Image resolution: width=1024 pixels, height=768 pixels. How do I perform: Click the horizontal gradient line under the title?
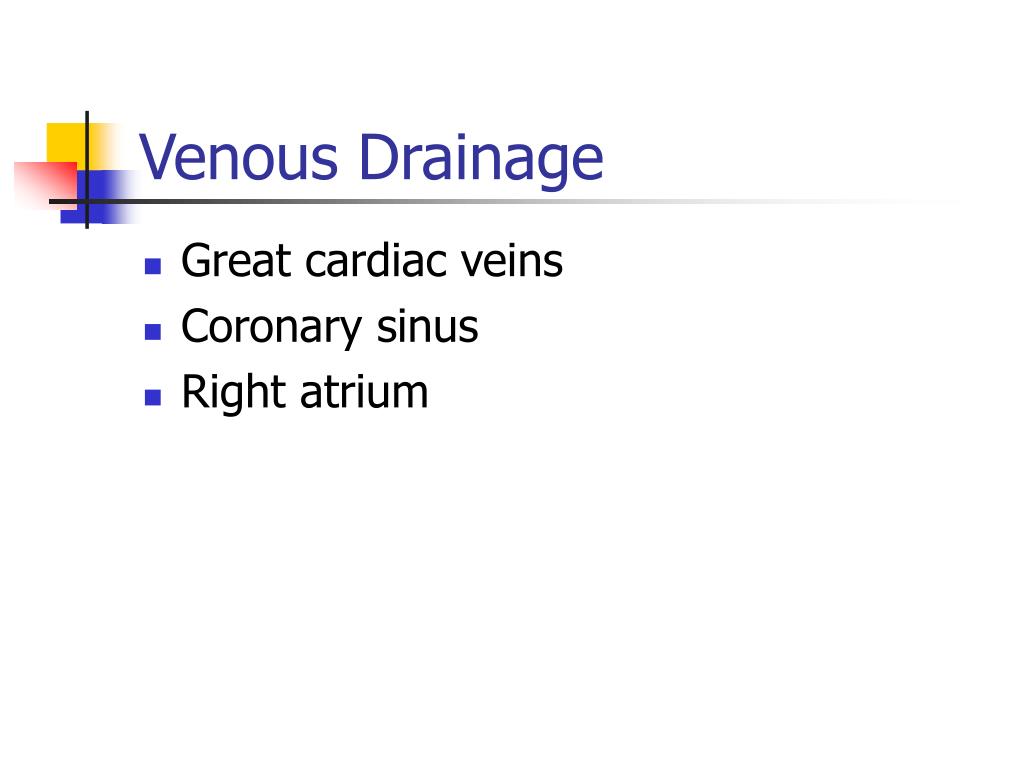pyautogui.click(x=503, y=201)
